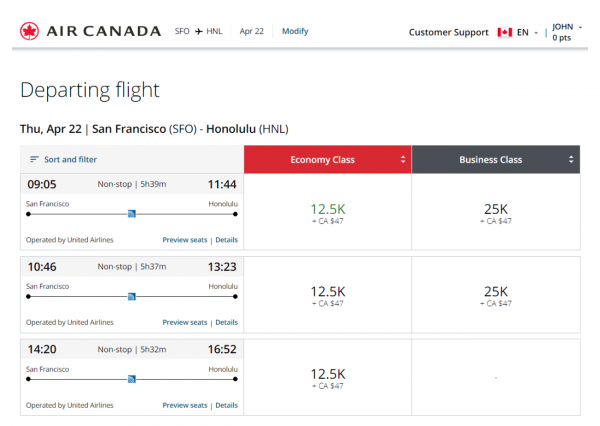Click the Canadian flag icon
This screenshot has height=426, width=600.
click(x=504, y=32)
